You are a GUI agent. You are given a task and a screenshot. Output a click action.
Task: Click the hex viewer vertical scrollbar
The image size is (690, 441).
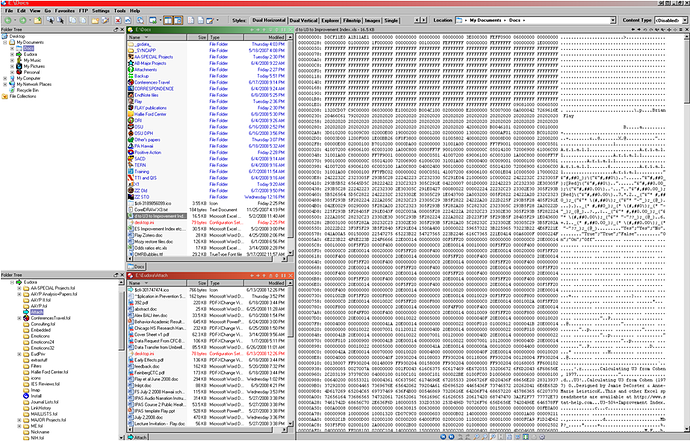pos(687,231)
